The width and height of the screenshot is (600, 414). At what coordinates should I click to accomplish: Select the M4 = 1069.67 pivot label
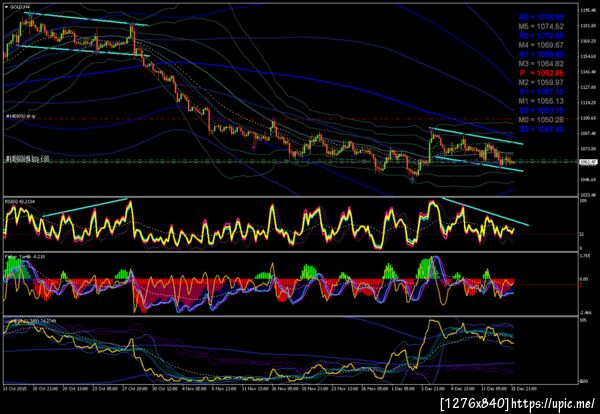click(541, 45)
